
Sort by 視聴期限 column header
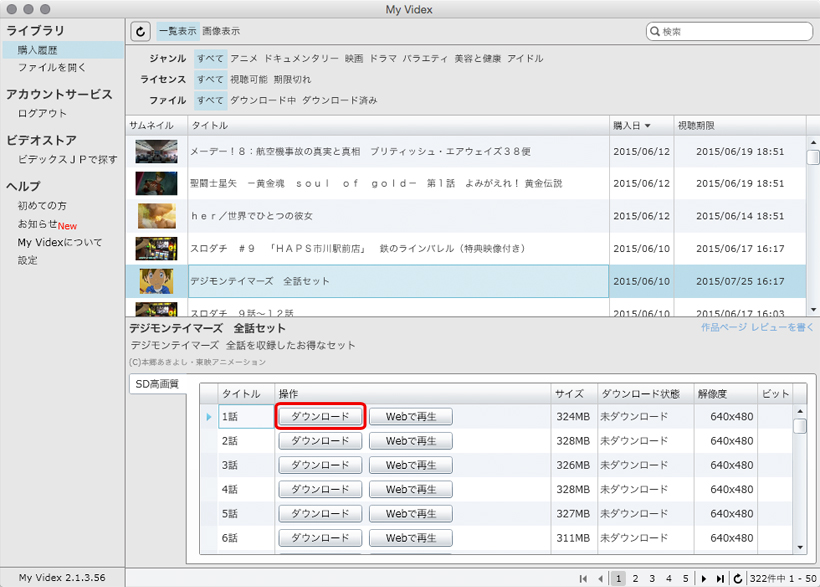(x=739, y=126)
